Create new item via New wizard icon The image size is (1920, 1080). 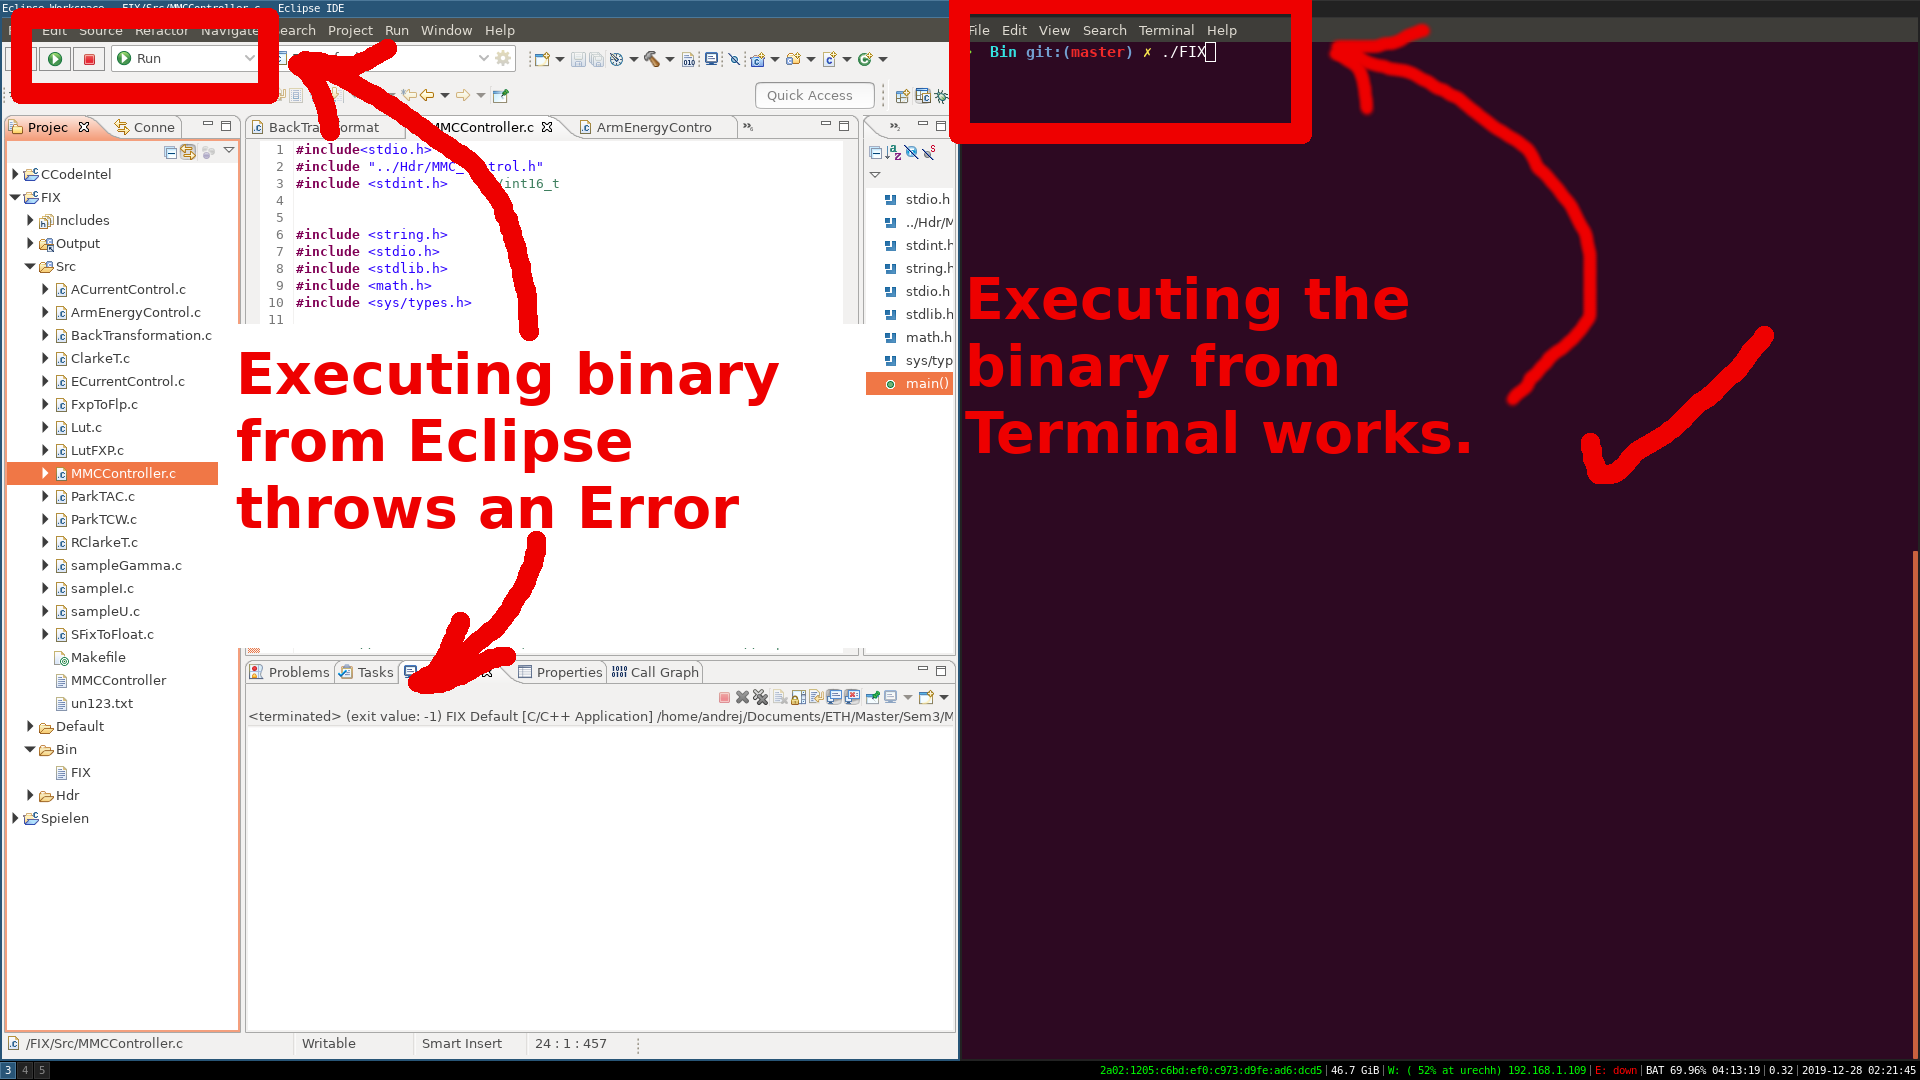tap(541, 59)
